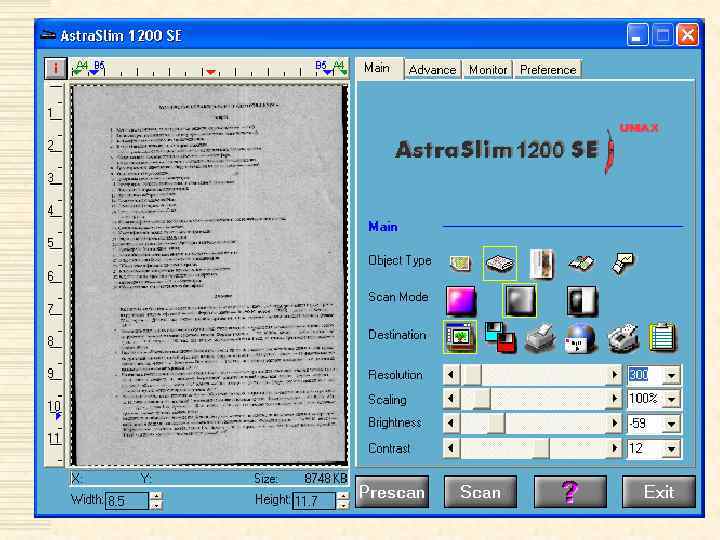Open the Resolution dropdown
720x540 pixels.
pos(671,376)
